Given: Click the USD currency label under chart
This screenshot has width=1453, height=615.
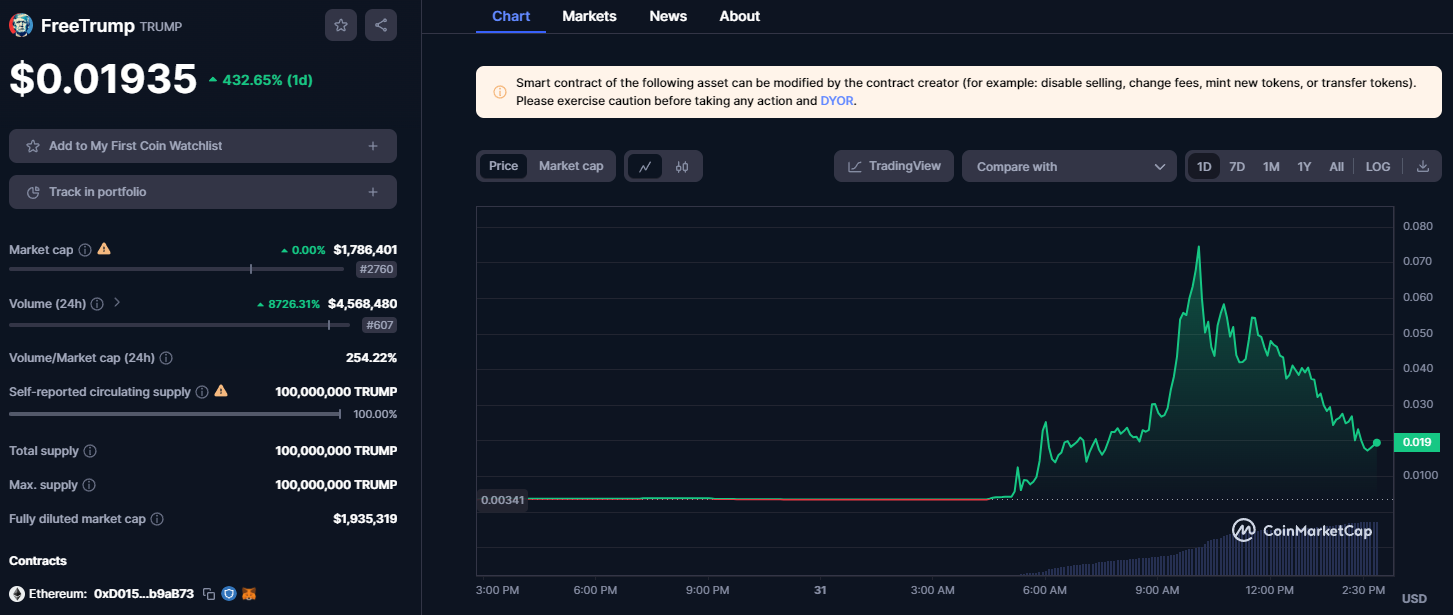Looking at the screenshot, I should pos(1414,599).
